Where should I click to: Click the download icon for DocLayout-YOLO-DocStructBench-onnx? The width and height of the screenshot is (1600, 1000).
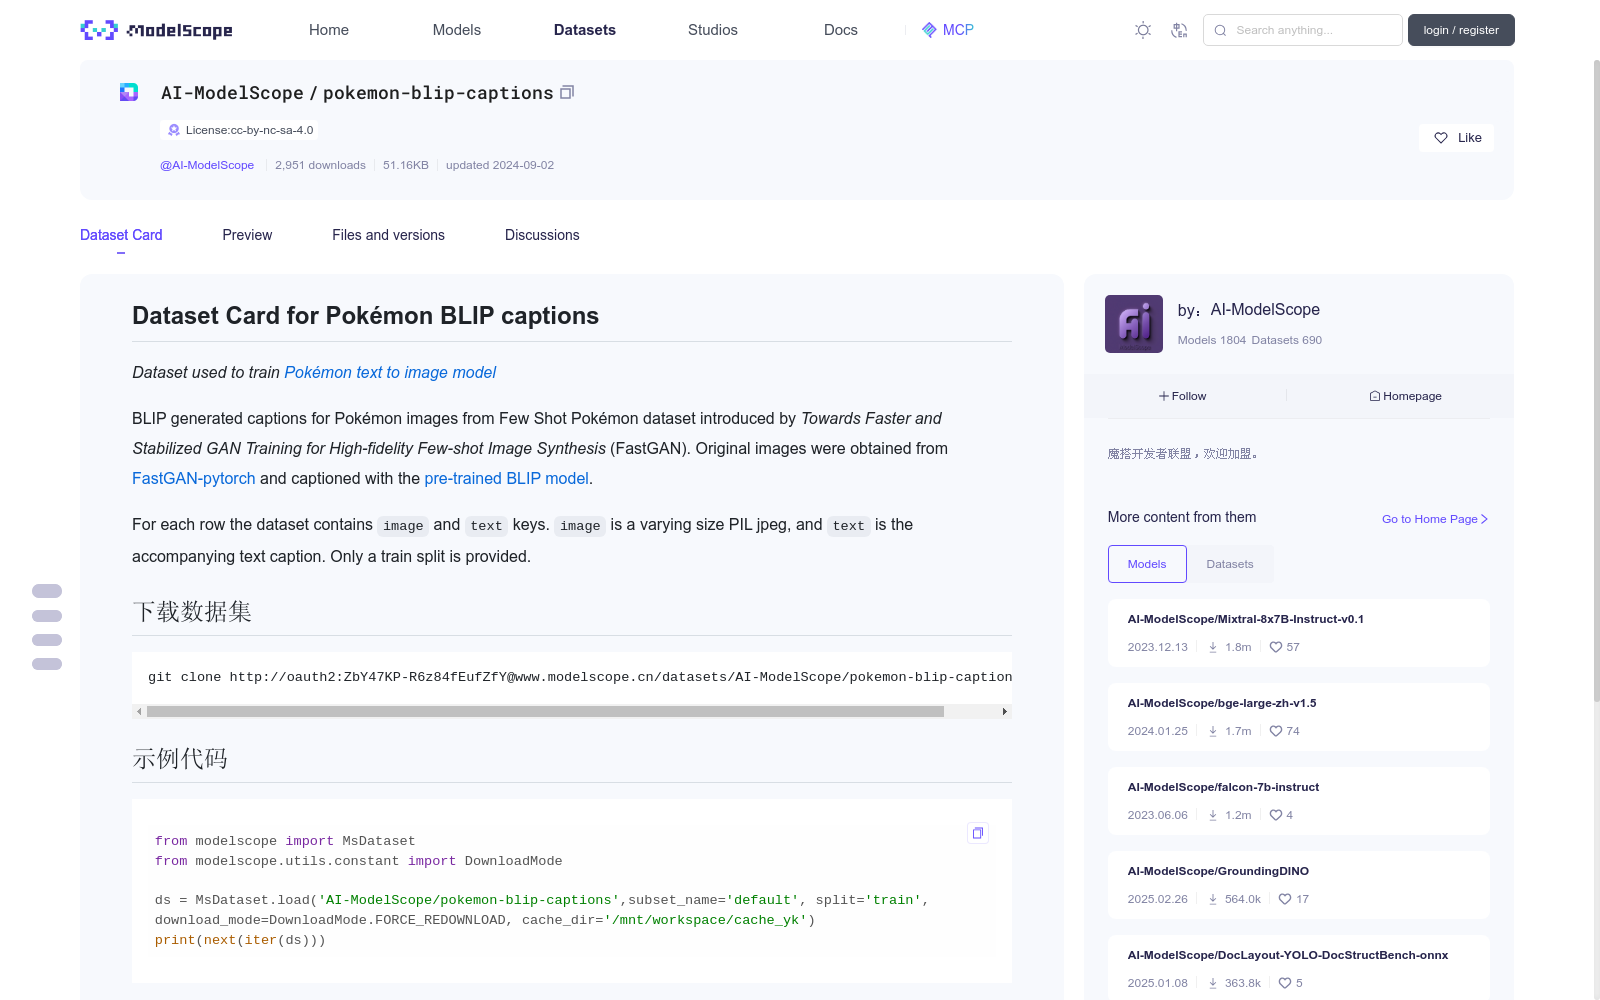(1213, 983)
